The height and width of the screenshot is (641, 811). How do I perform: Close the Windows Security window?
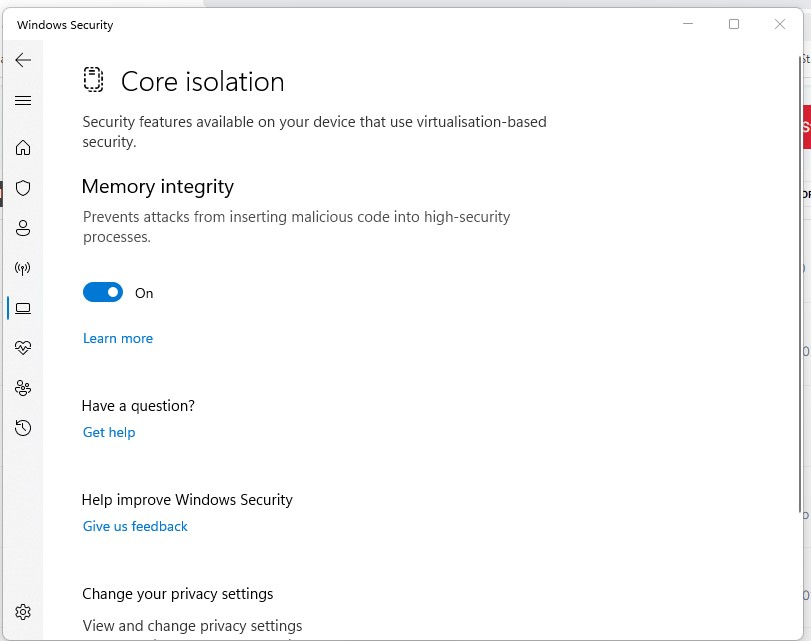[x=780, y=24]
